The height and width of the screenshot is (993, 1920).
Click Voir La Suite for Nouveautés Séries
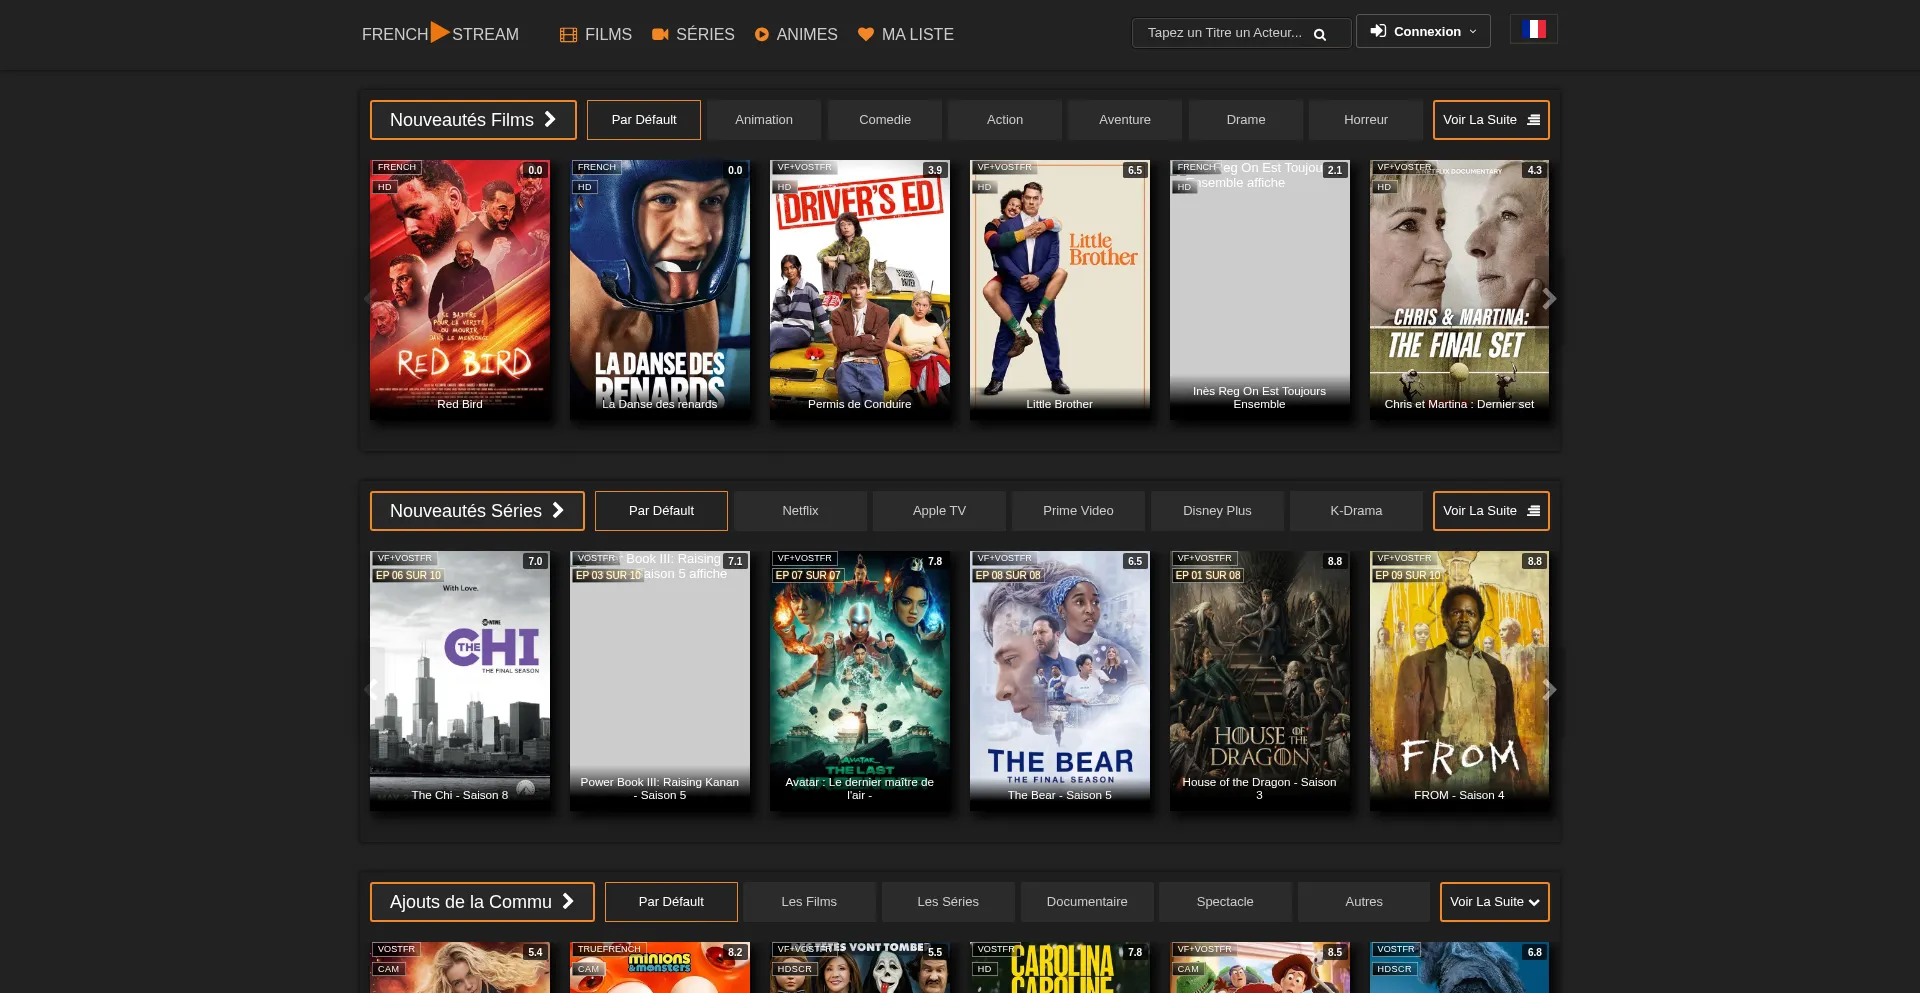point(1491,511)
